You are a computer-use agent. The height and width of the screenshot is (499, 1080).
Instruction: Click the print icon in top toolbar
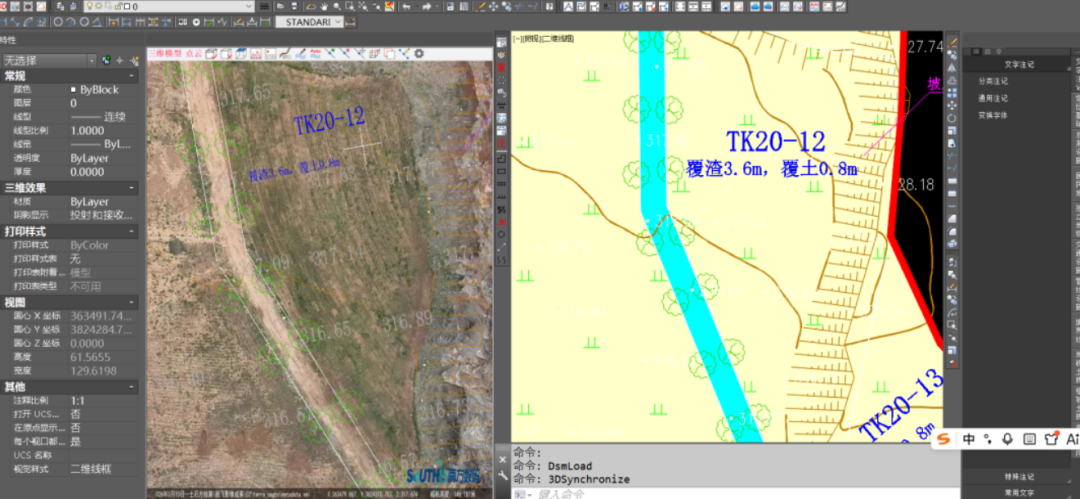tap(294, 6)
